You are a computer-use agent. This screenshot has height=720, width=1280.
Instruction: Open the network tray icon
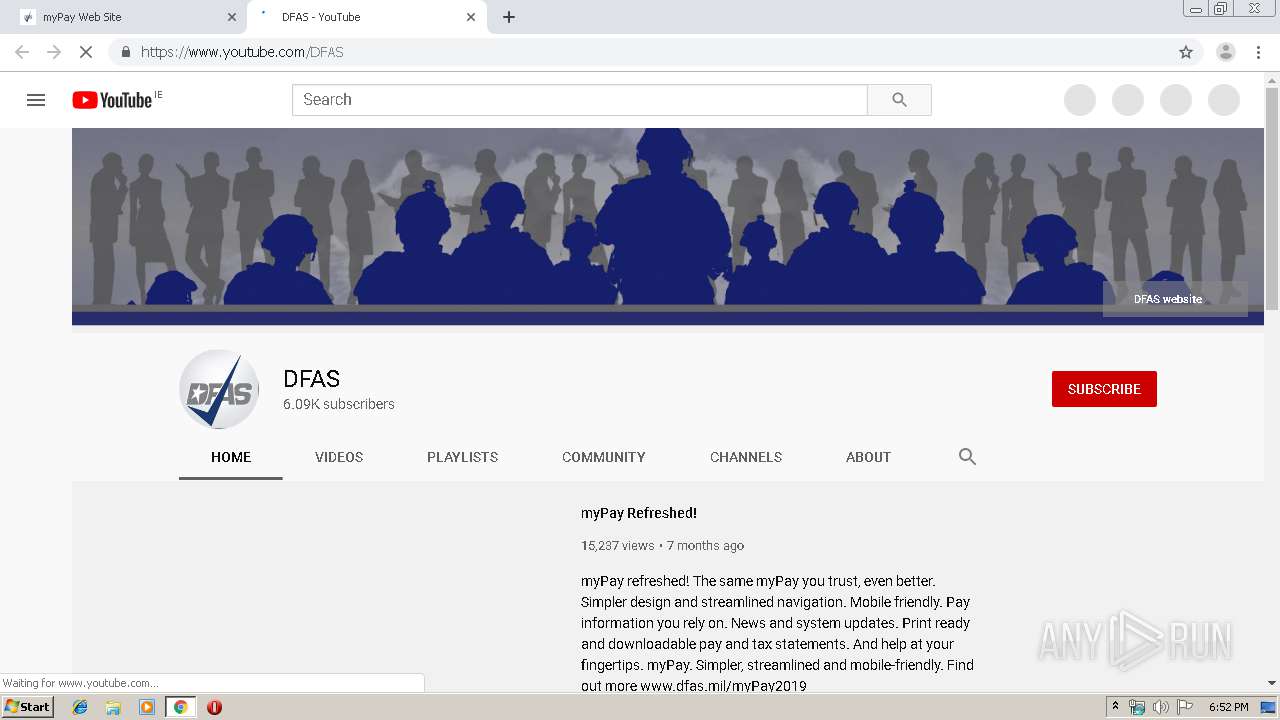click(x=1137, y=707)
